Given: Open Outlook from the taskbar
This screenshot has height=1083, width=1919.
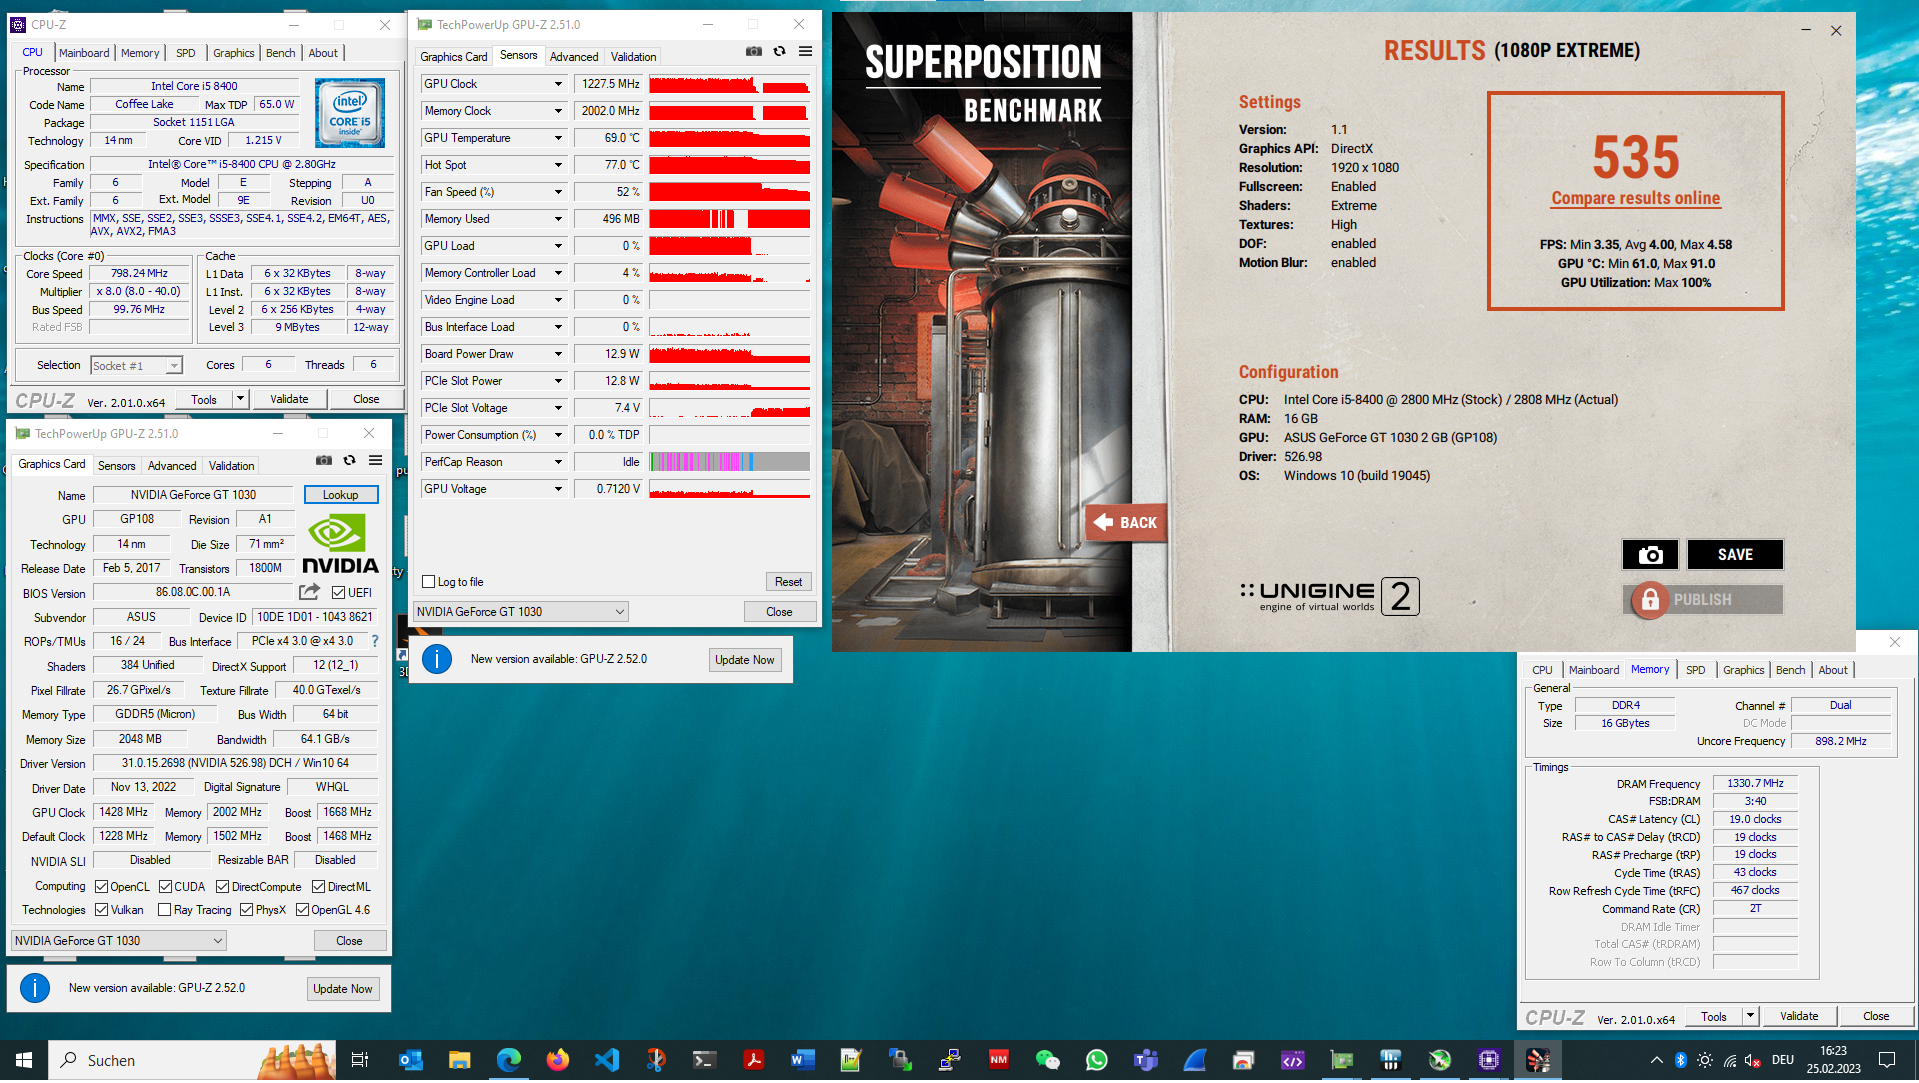Looking at the screenshot, I should [x=410, y=1060].
